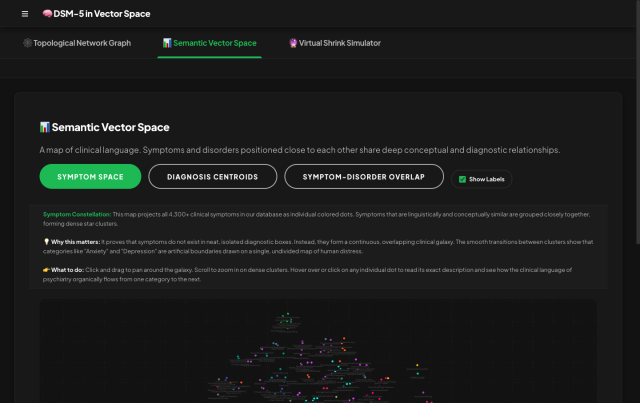This screenshot has width=640, height=403.
Task: Click the page vertical scrollbar thumb
Action: tap(638, 122)
